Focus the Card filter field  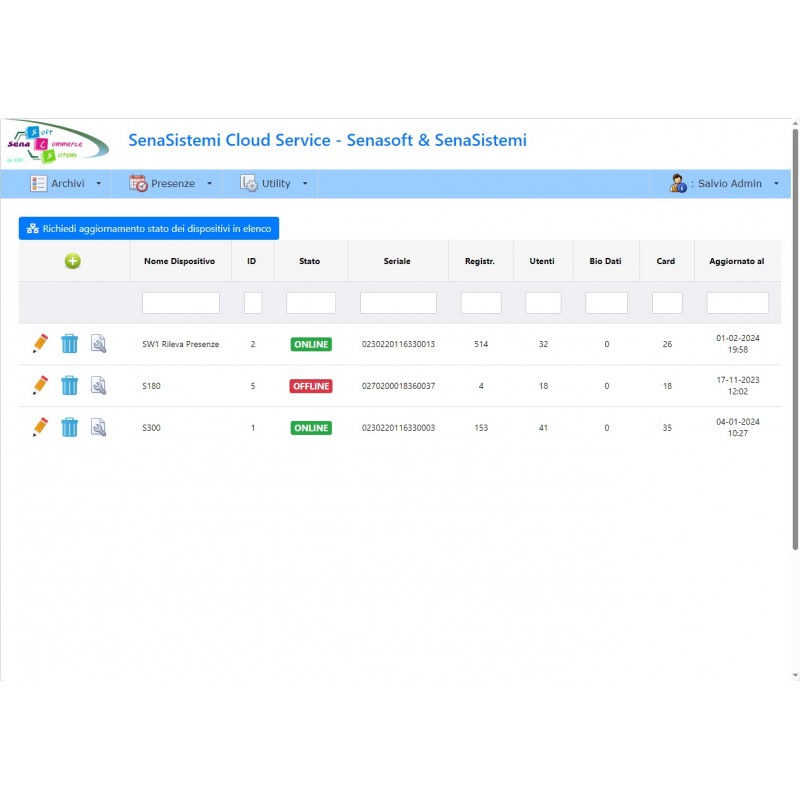[x=667, y=303]
